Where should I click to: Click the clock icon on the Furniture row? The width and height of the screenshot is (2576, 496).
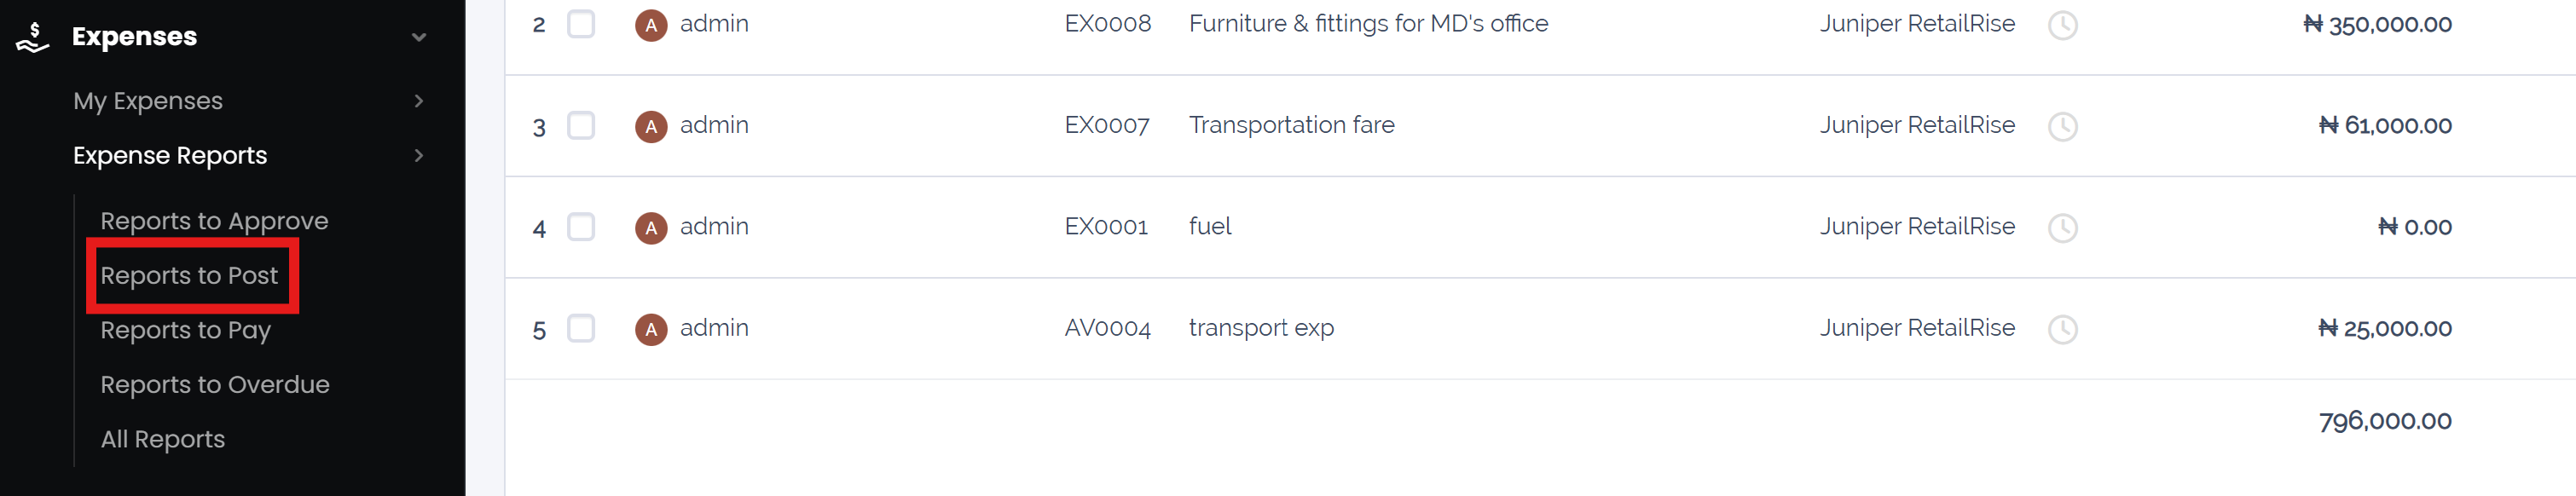[2063, 25]
